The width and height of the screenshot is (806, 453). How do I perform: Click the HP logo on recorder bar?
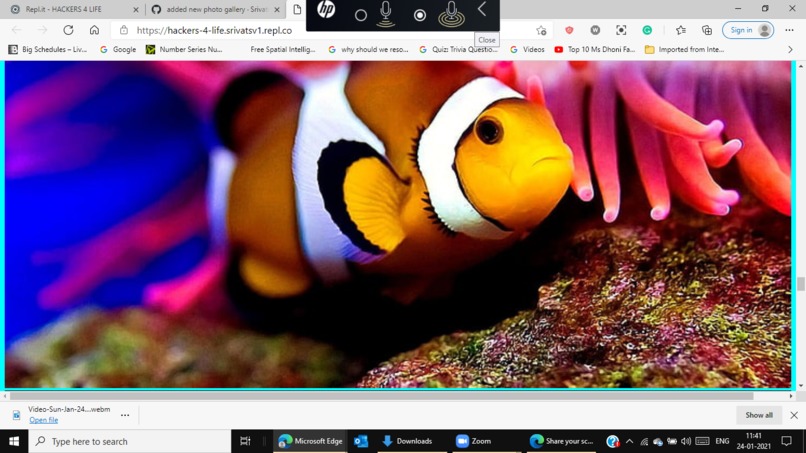click(x=326, y=10)
